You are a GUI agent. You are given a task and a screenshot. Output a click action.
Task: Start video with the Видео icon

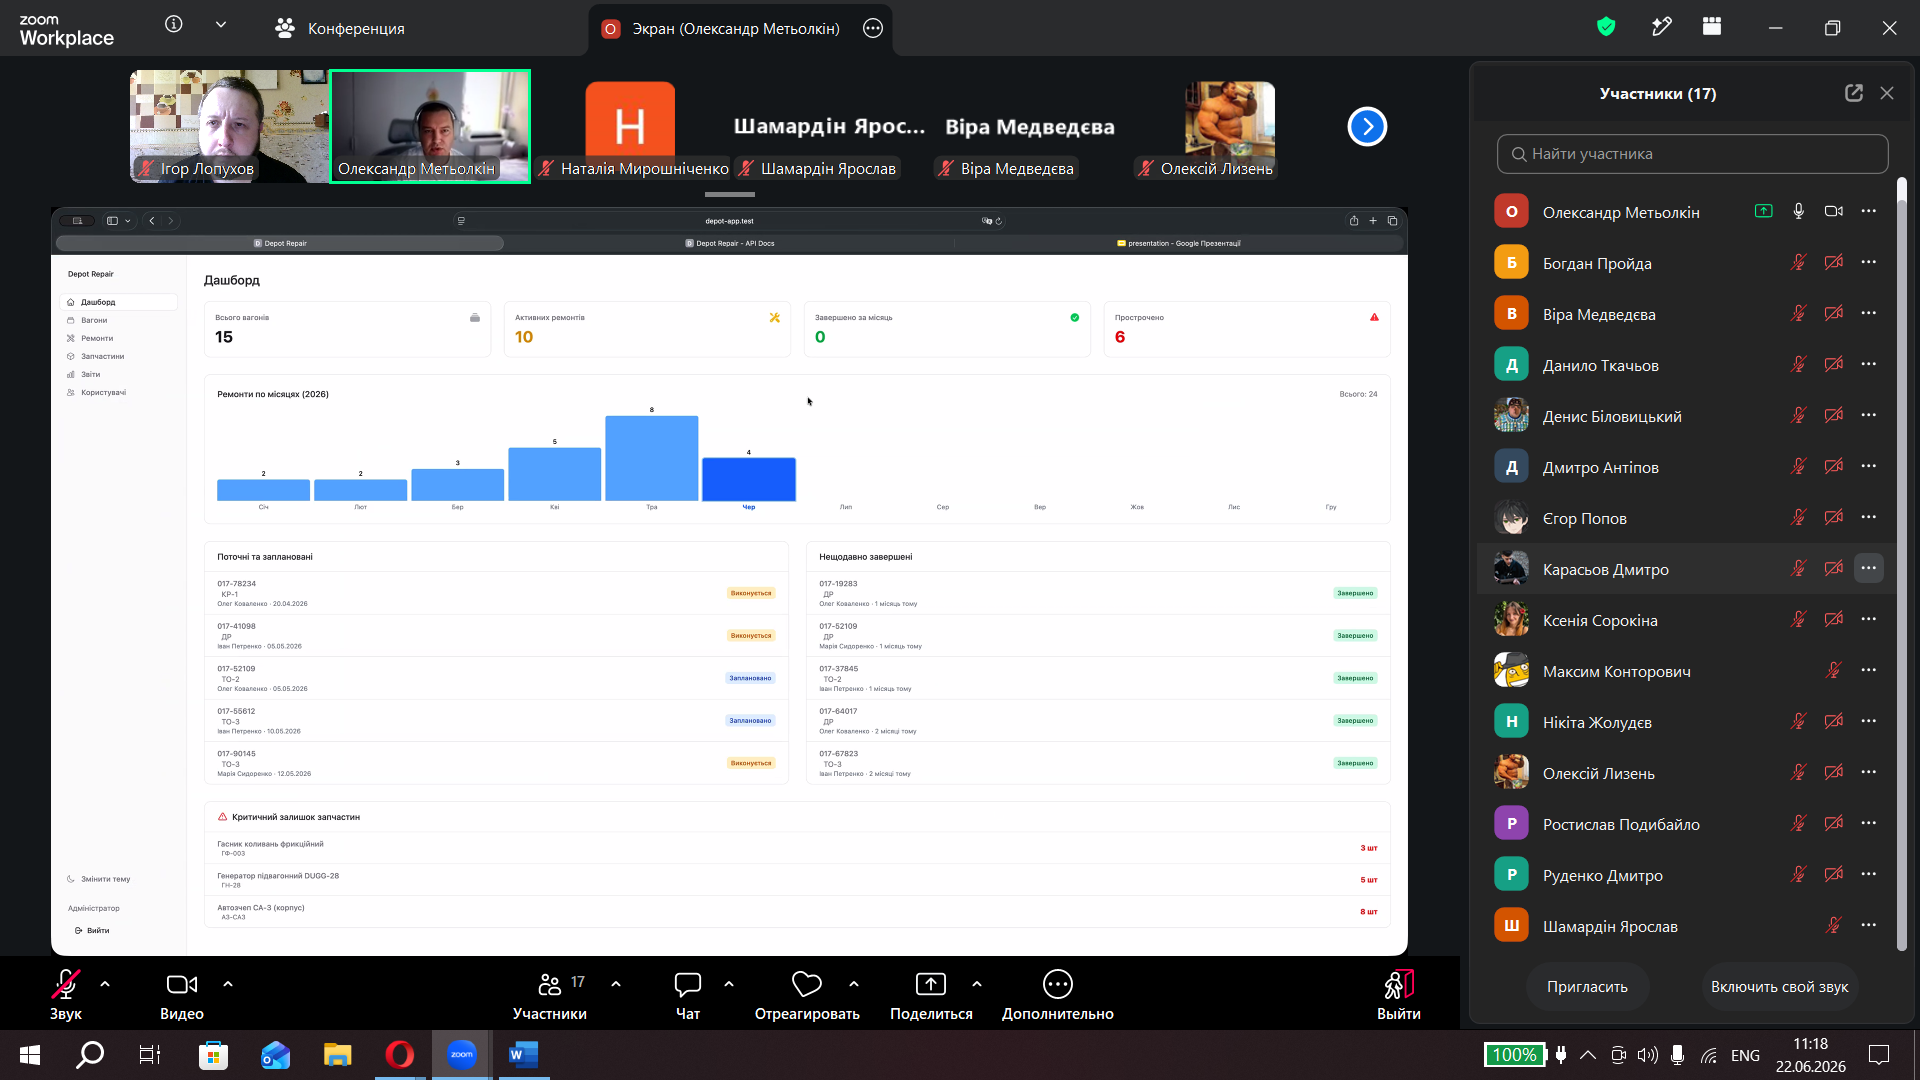[x=182, y=985]
